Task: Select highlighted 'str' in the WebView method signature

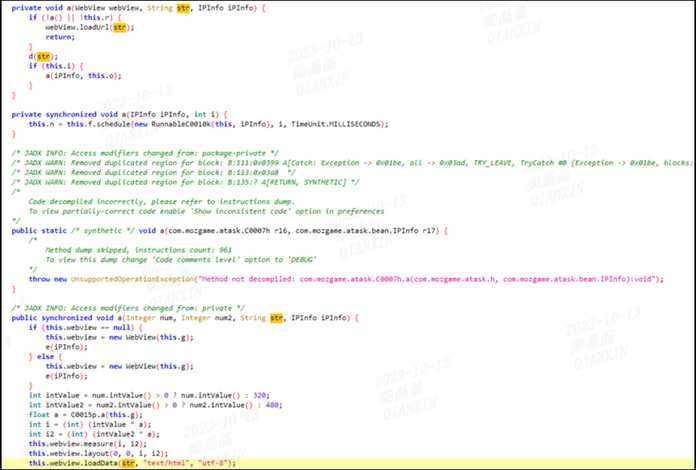Action: click(x=183, y=8)
